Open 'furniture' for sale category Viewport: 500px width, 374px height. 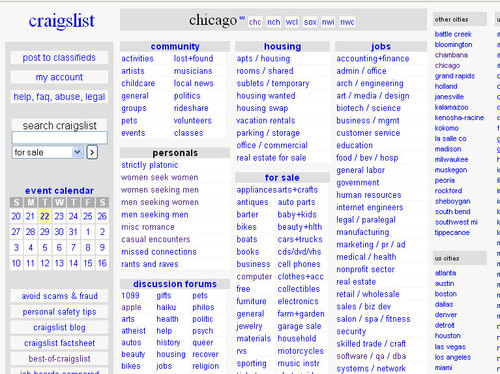[251, 302]
